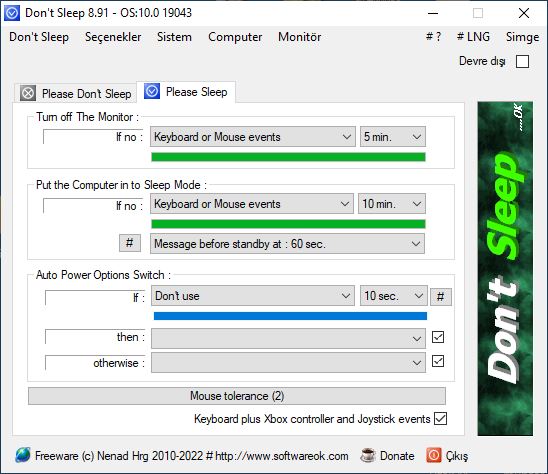
Task: Click the Don't Sleep green banner image
Action: click(x=505, y=268)
